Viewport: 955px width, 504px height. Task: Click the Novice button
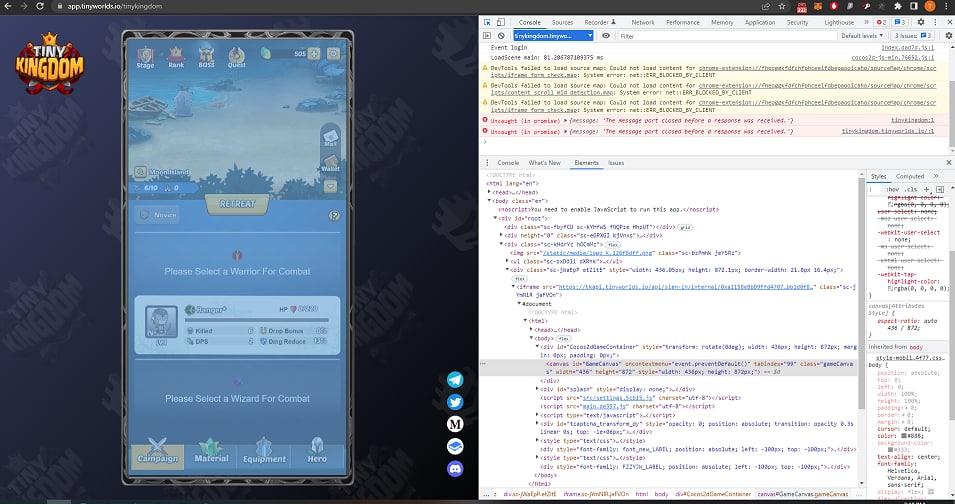click(158, 215)
